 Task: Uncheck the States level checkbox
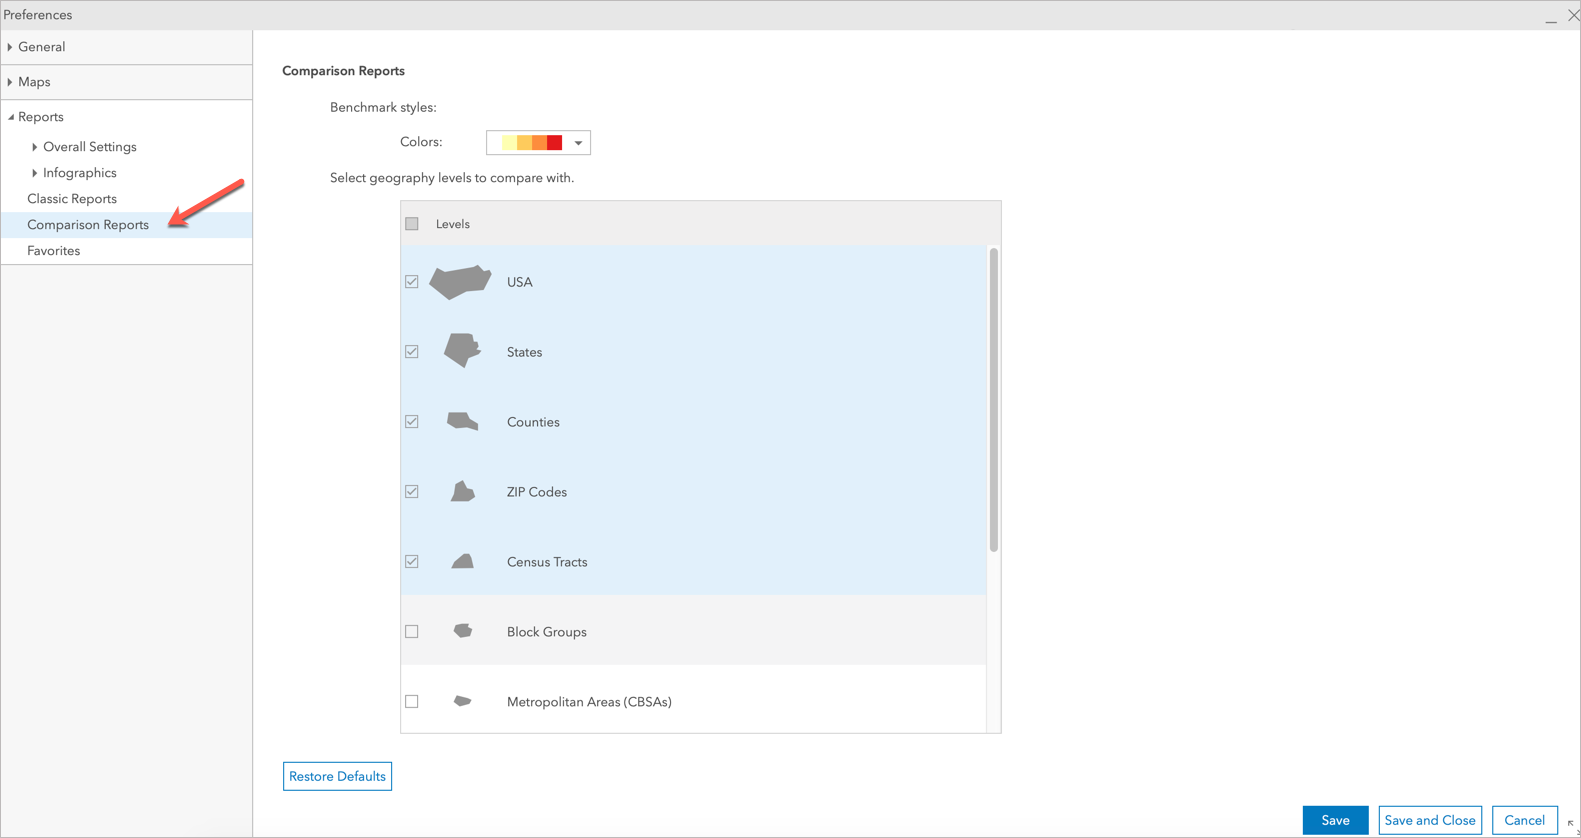pyautogui.click(x=412, y=352)
